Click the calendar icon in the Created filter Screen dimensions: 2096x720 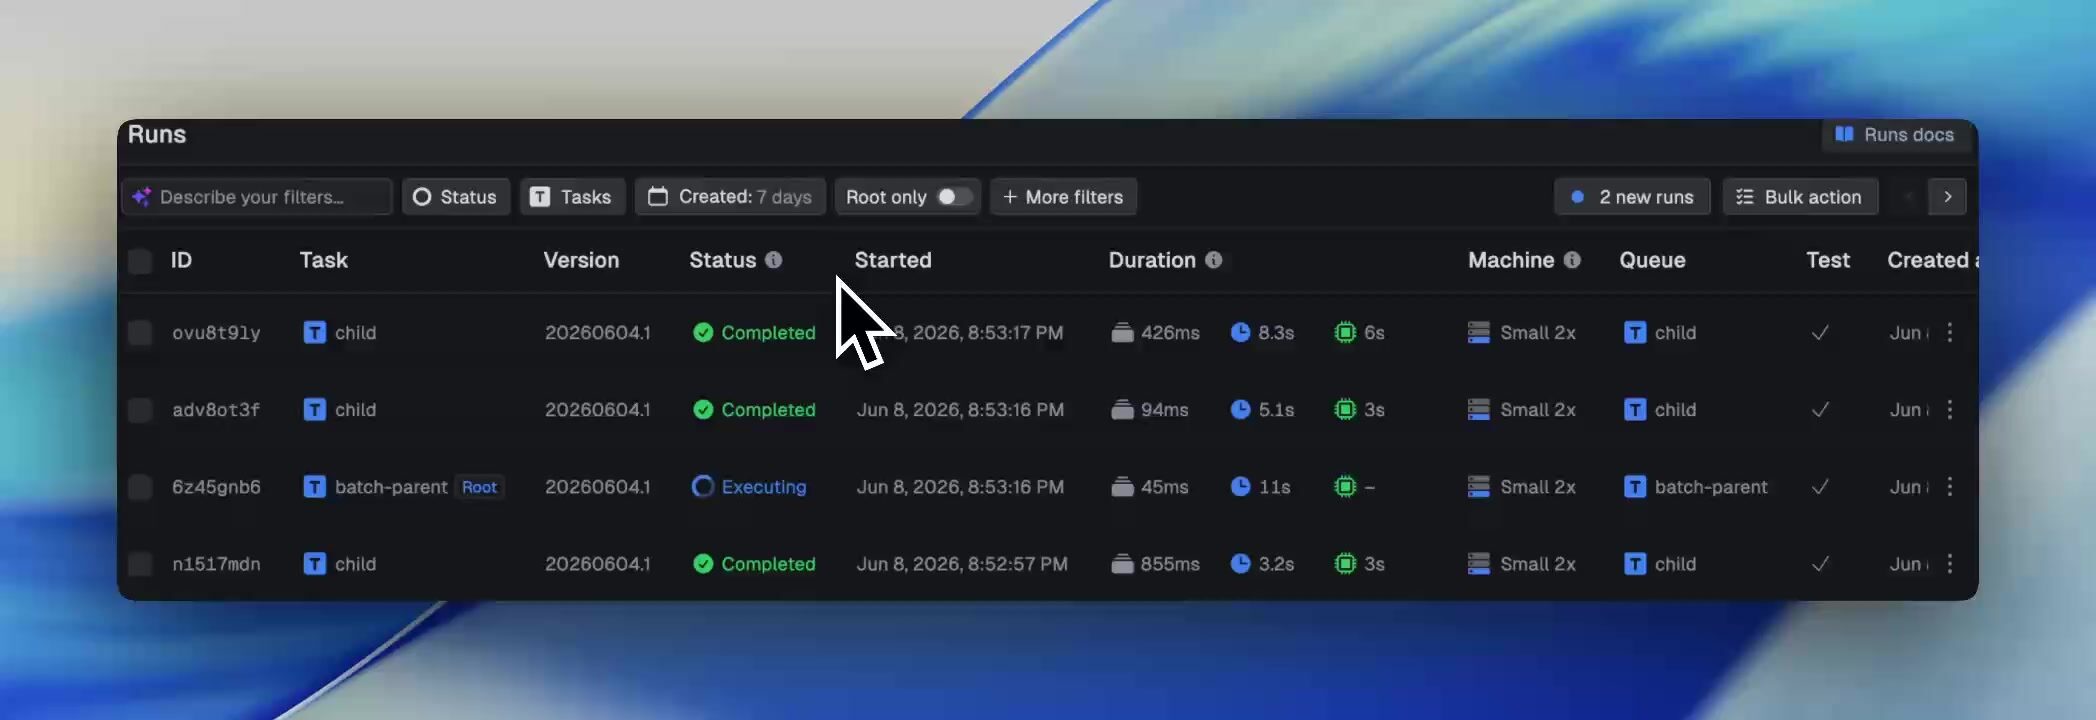click(657, 196)
